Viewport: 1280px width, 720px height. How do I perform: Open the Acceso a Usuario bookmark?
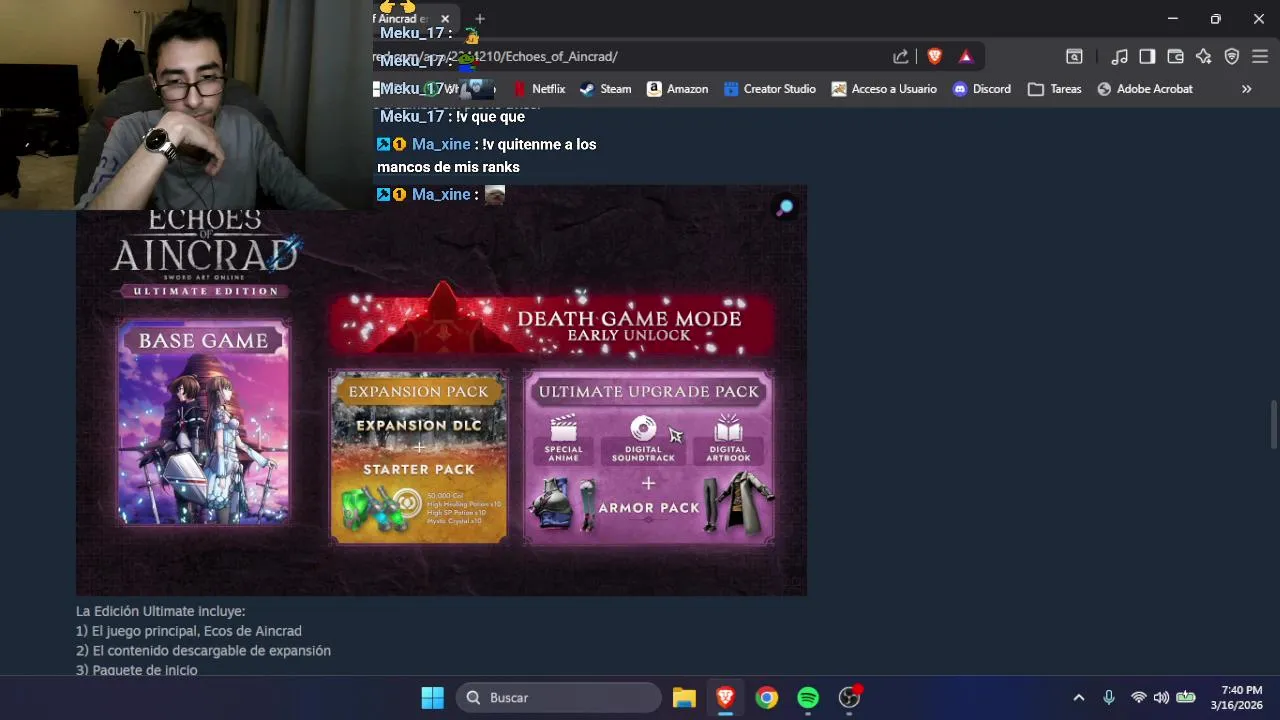click(884, 89)
